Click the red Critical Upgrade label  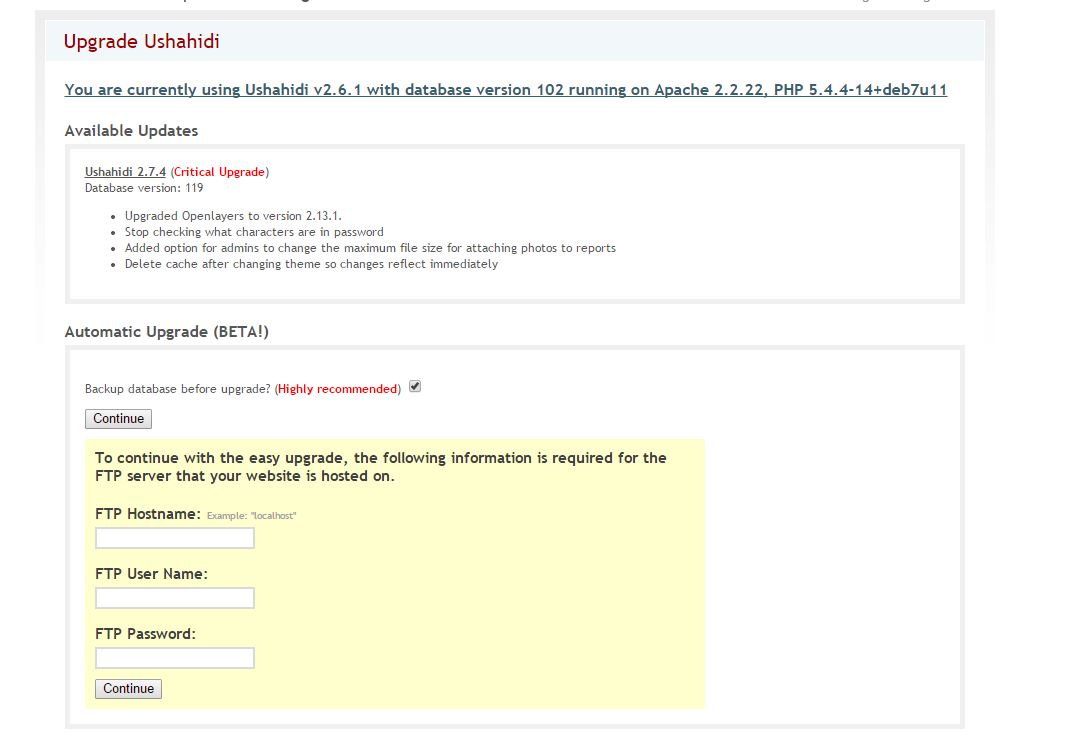click(219, 172)
